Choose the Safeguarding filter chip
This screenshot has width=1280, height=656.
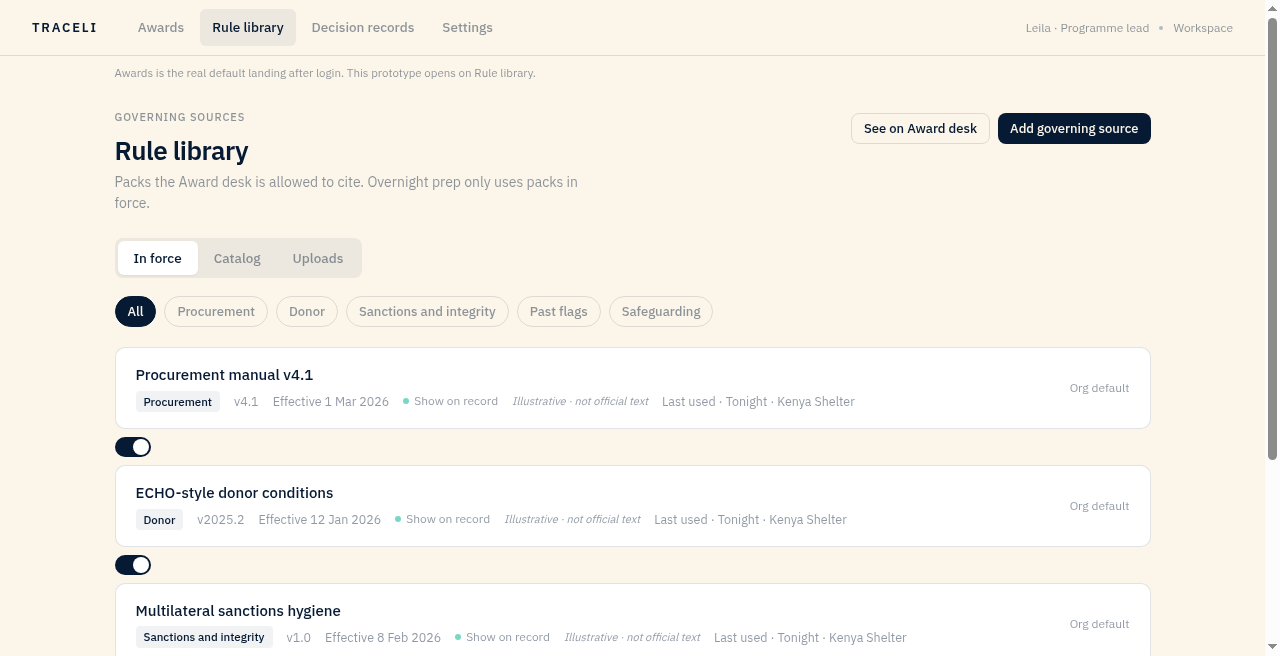tap(661, 312)
